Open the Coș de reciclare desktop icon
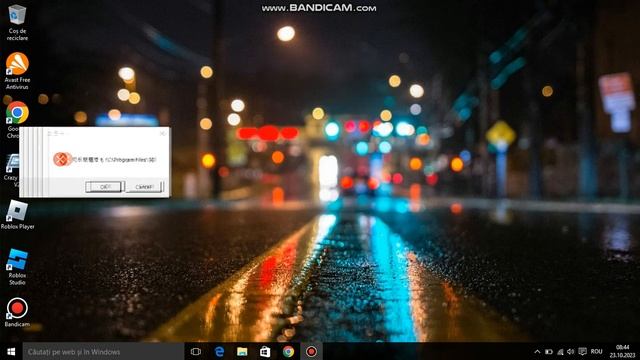Viewport: 640px width, 360px height. coord(17,22)
